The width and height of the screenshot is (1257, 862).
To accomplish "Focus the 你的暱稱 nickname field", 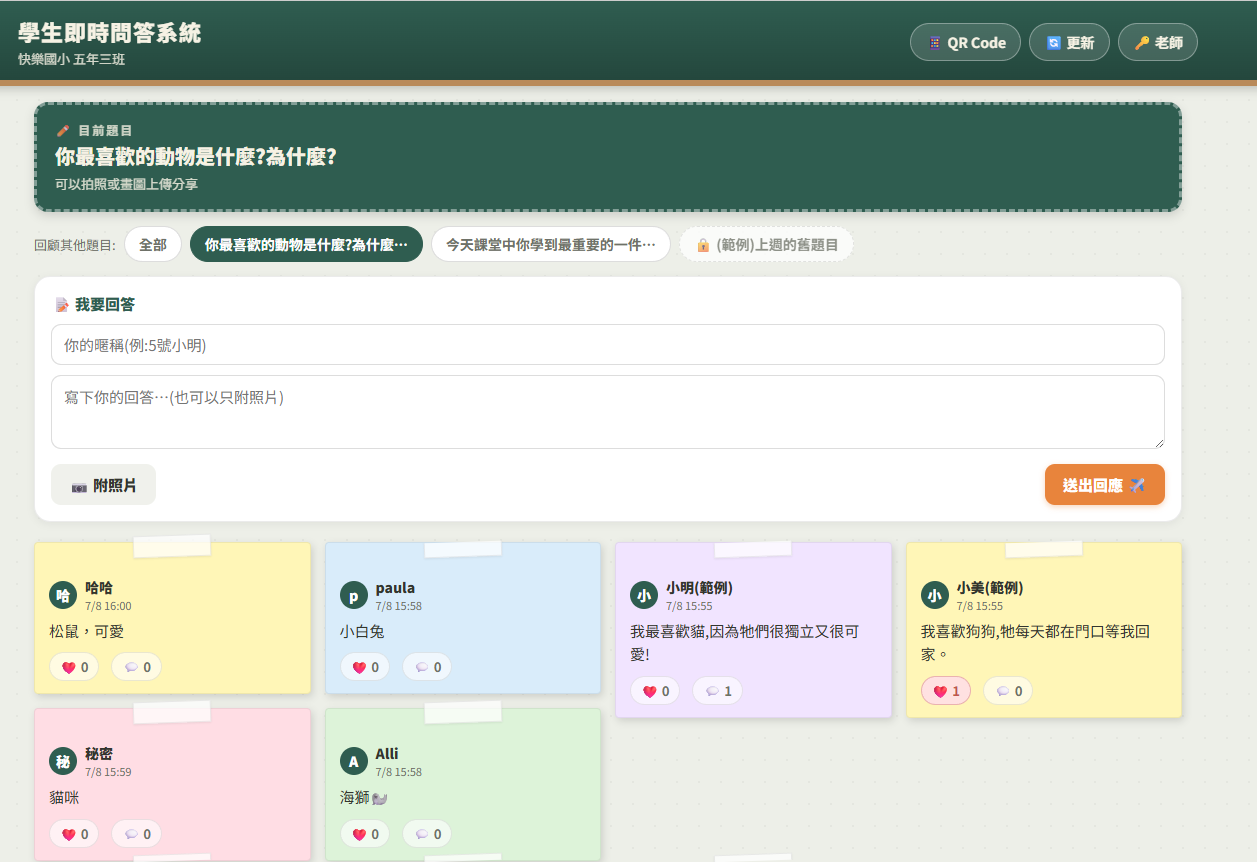I will 608,345.
